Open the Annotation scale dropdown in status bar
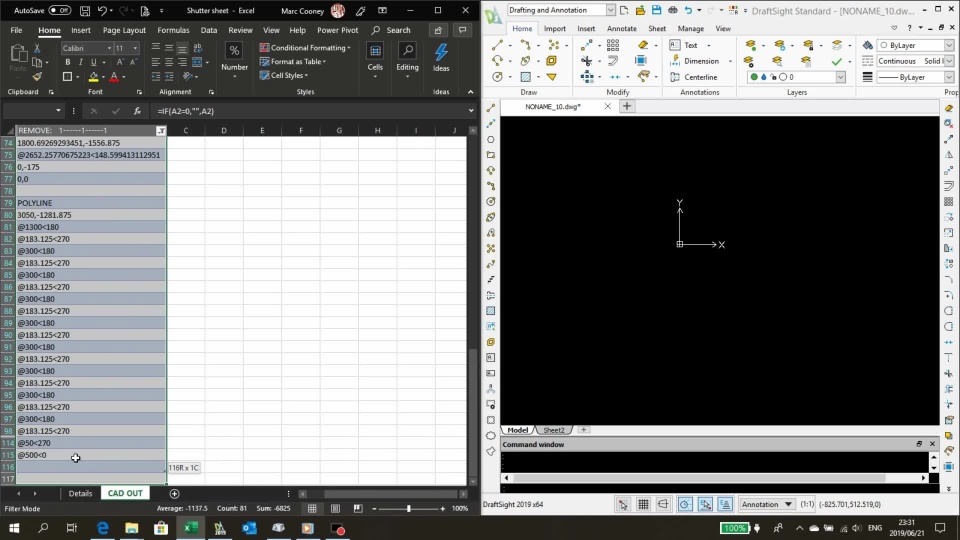Image resolution: width=960 pixels, height=540 pixels. [767, 504]
